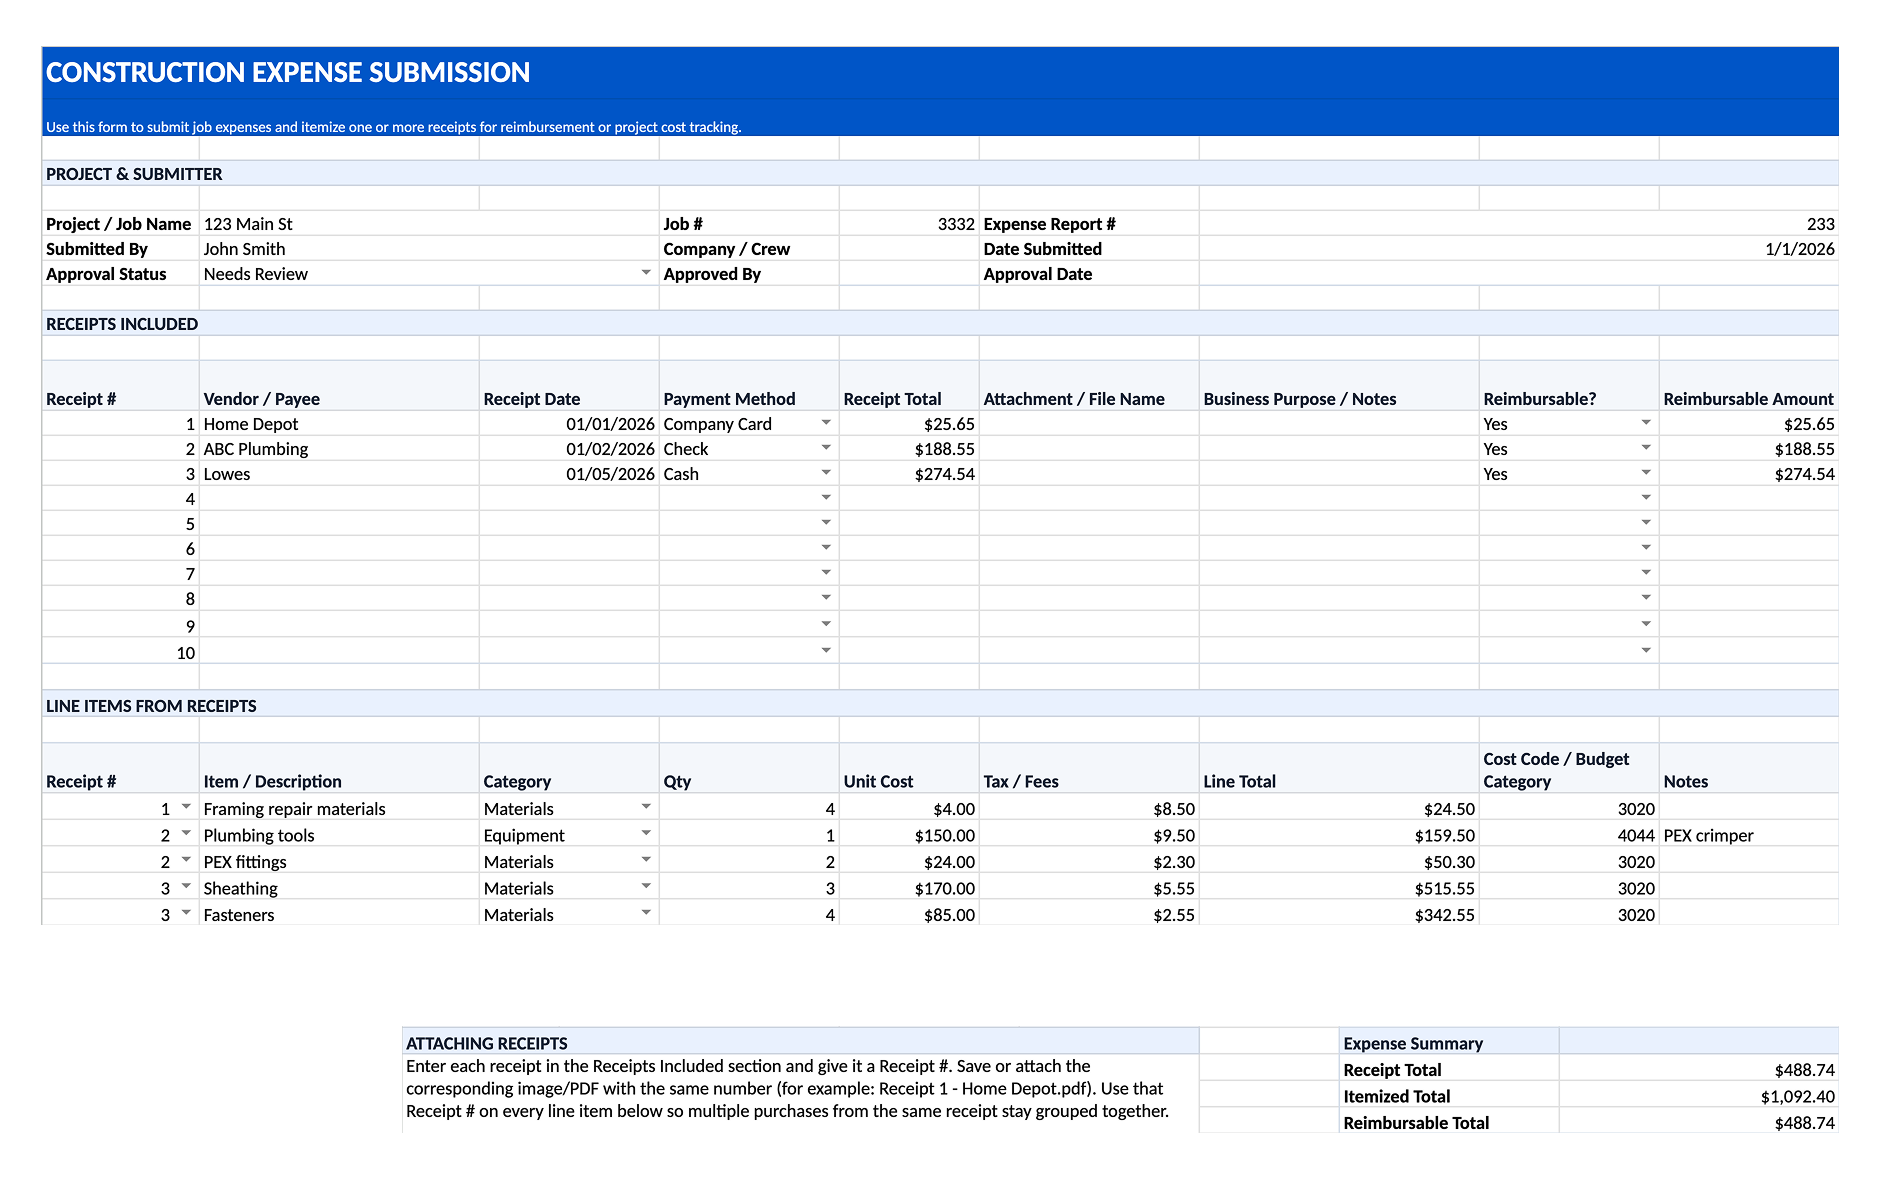Select the PEX fittings description cell
This screenshot has width=1891, height=1179.
point(339,861)
